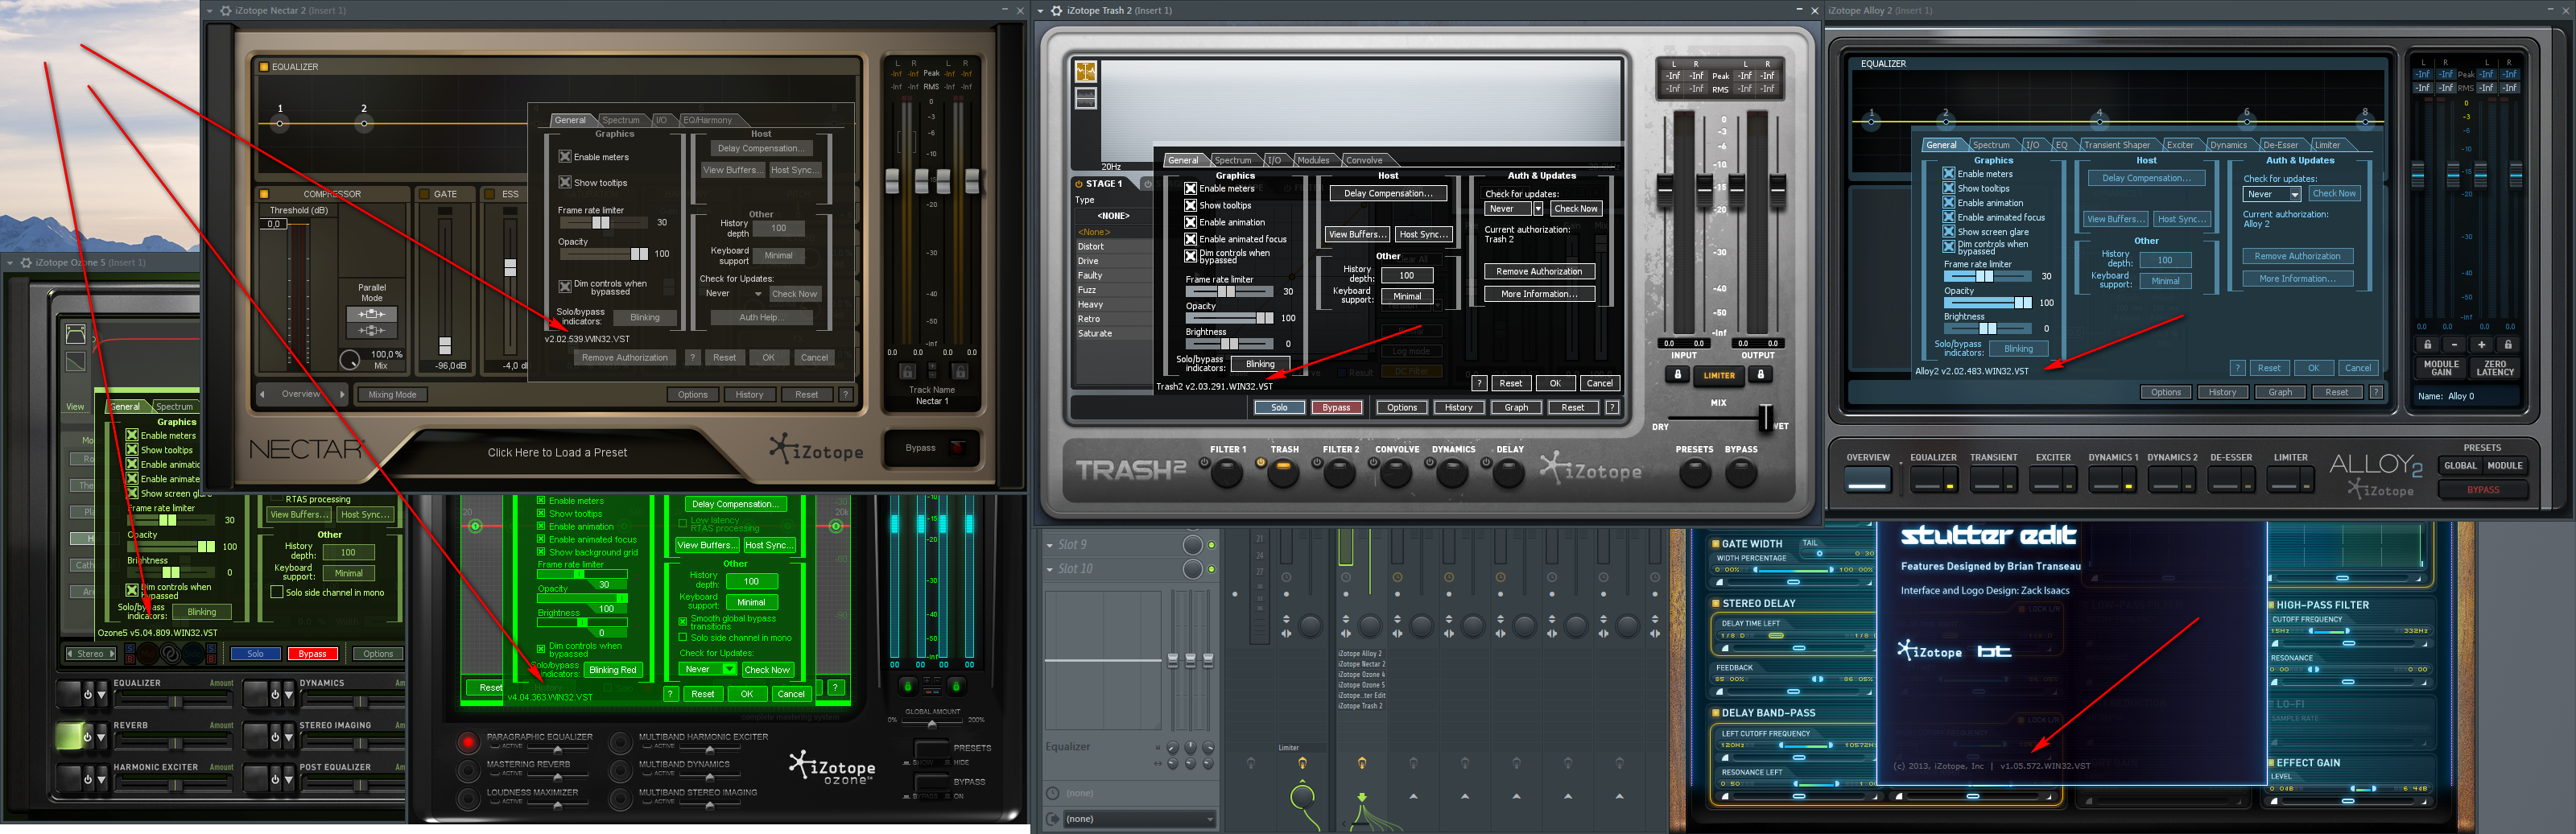Click the Paragraphic Equalizer red module button in Ozone 4
2576x834 pixels.
(468, 742)
